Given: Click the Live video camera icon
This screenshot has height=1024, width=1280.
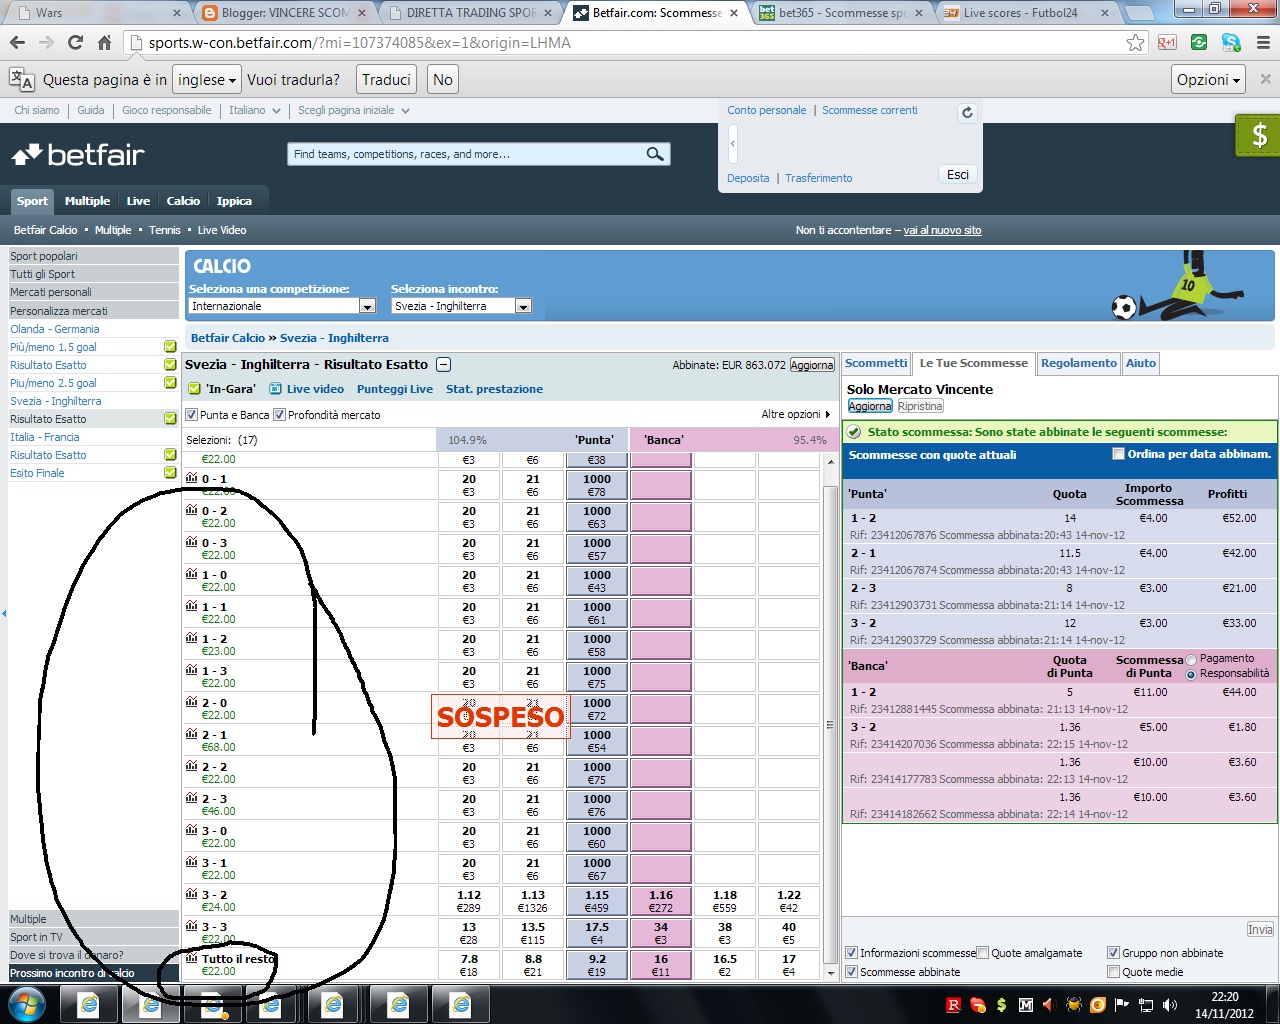Looking at the screenshot, I should click(276, 389).
